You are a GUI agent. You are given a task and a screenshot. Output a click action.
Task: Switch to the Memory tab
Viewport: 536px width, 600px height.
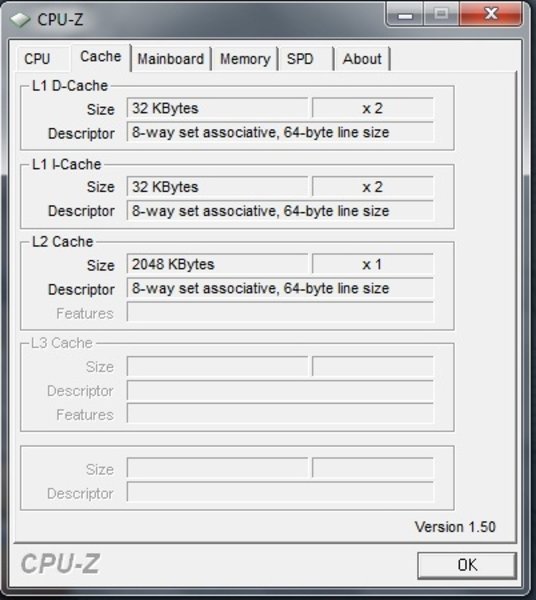245,59
